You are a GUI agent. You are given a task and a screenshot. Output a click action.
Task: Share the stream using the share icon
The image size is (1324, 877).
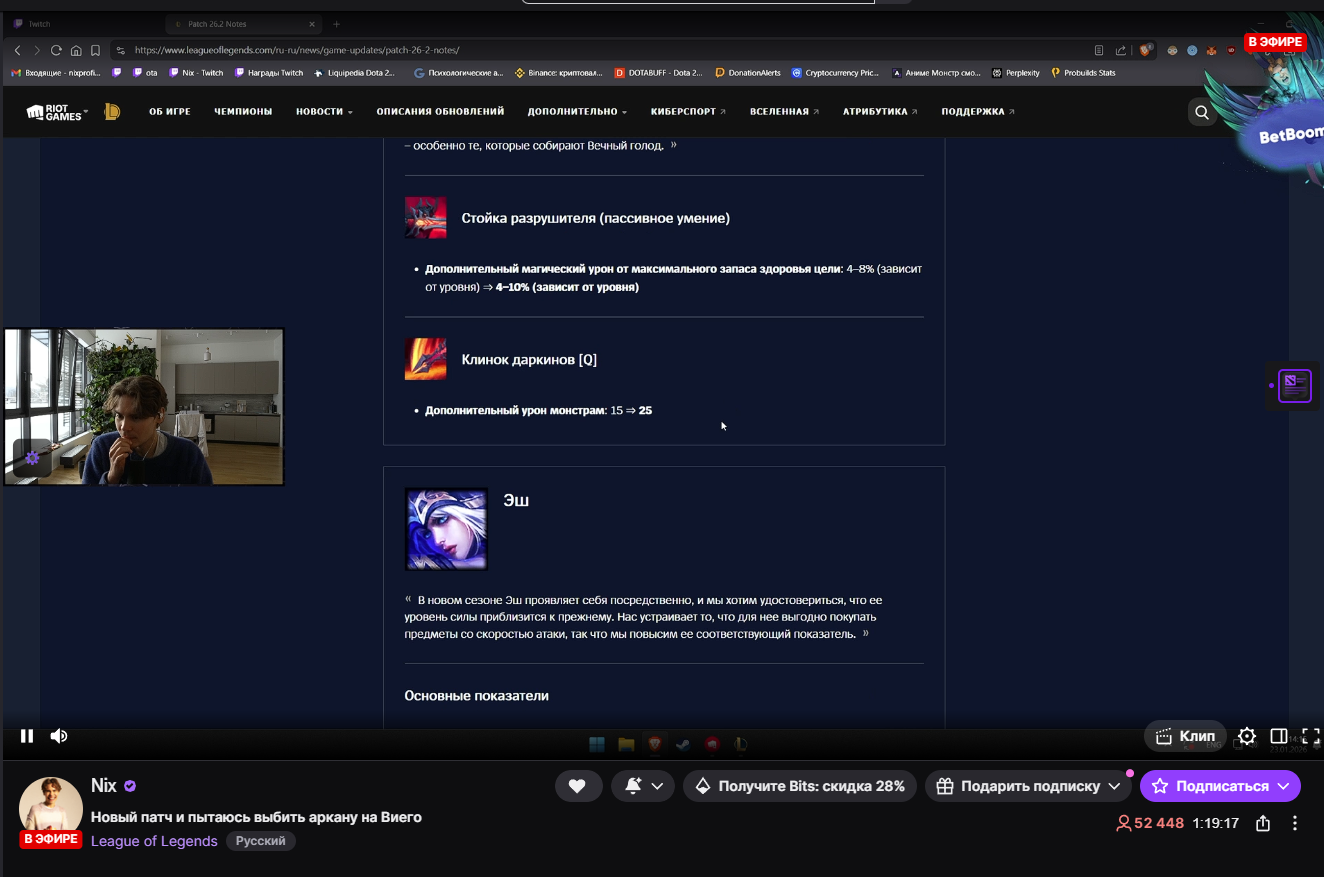point(1263,823)
